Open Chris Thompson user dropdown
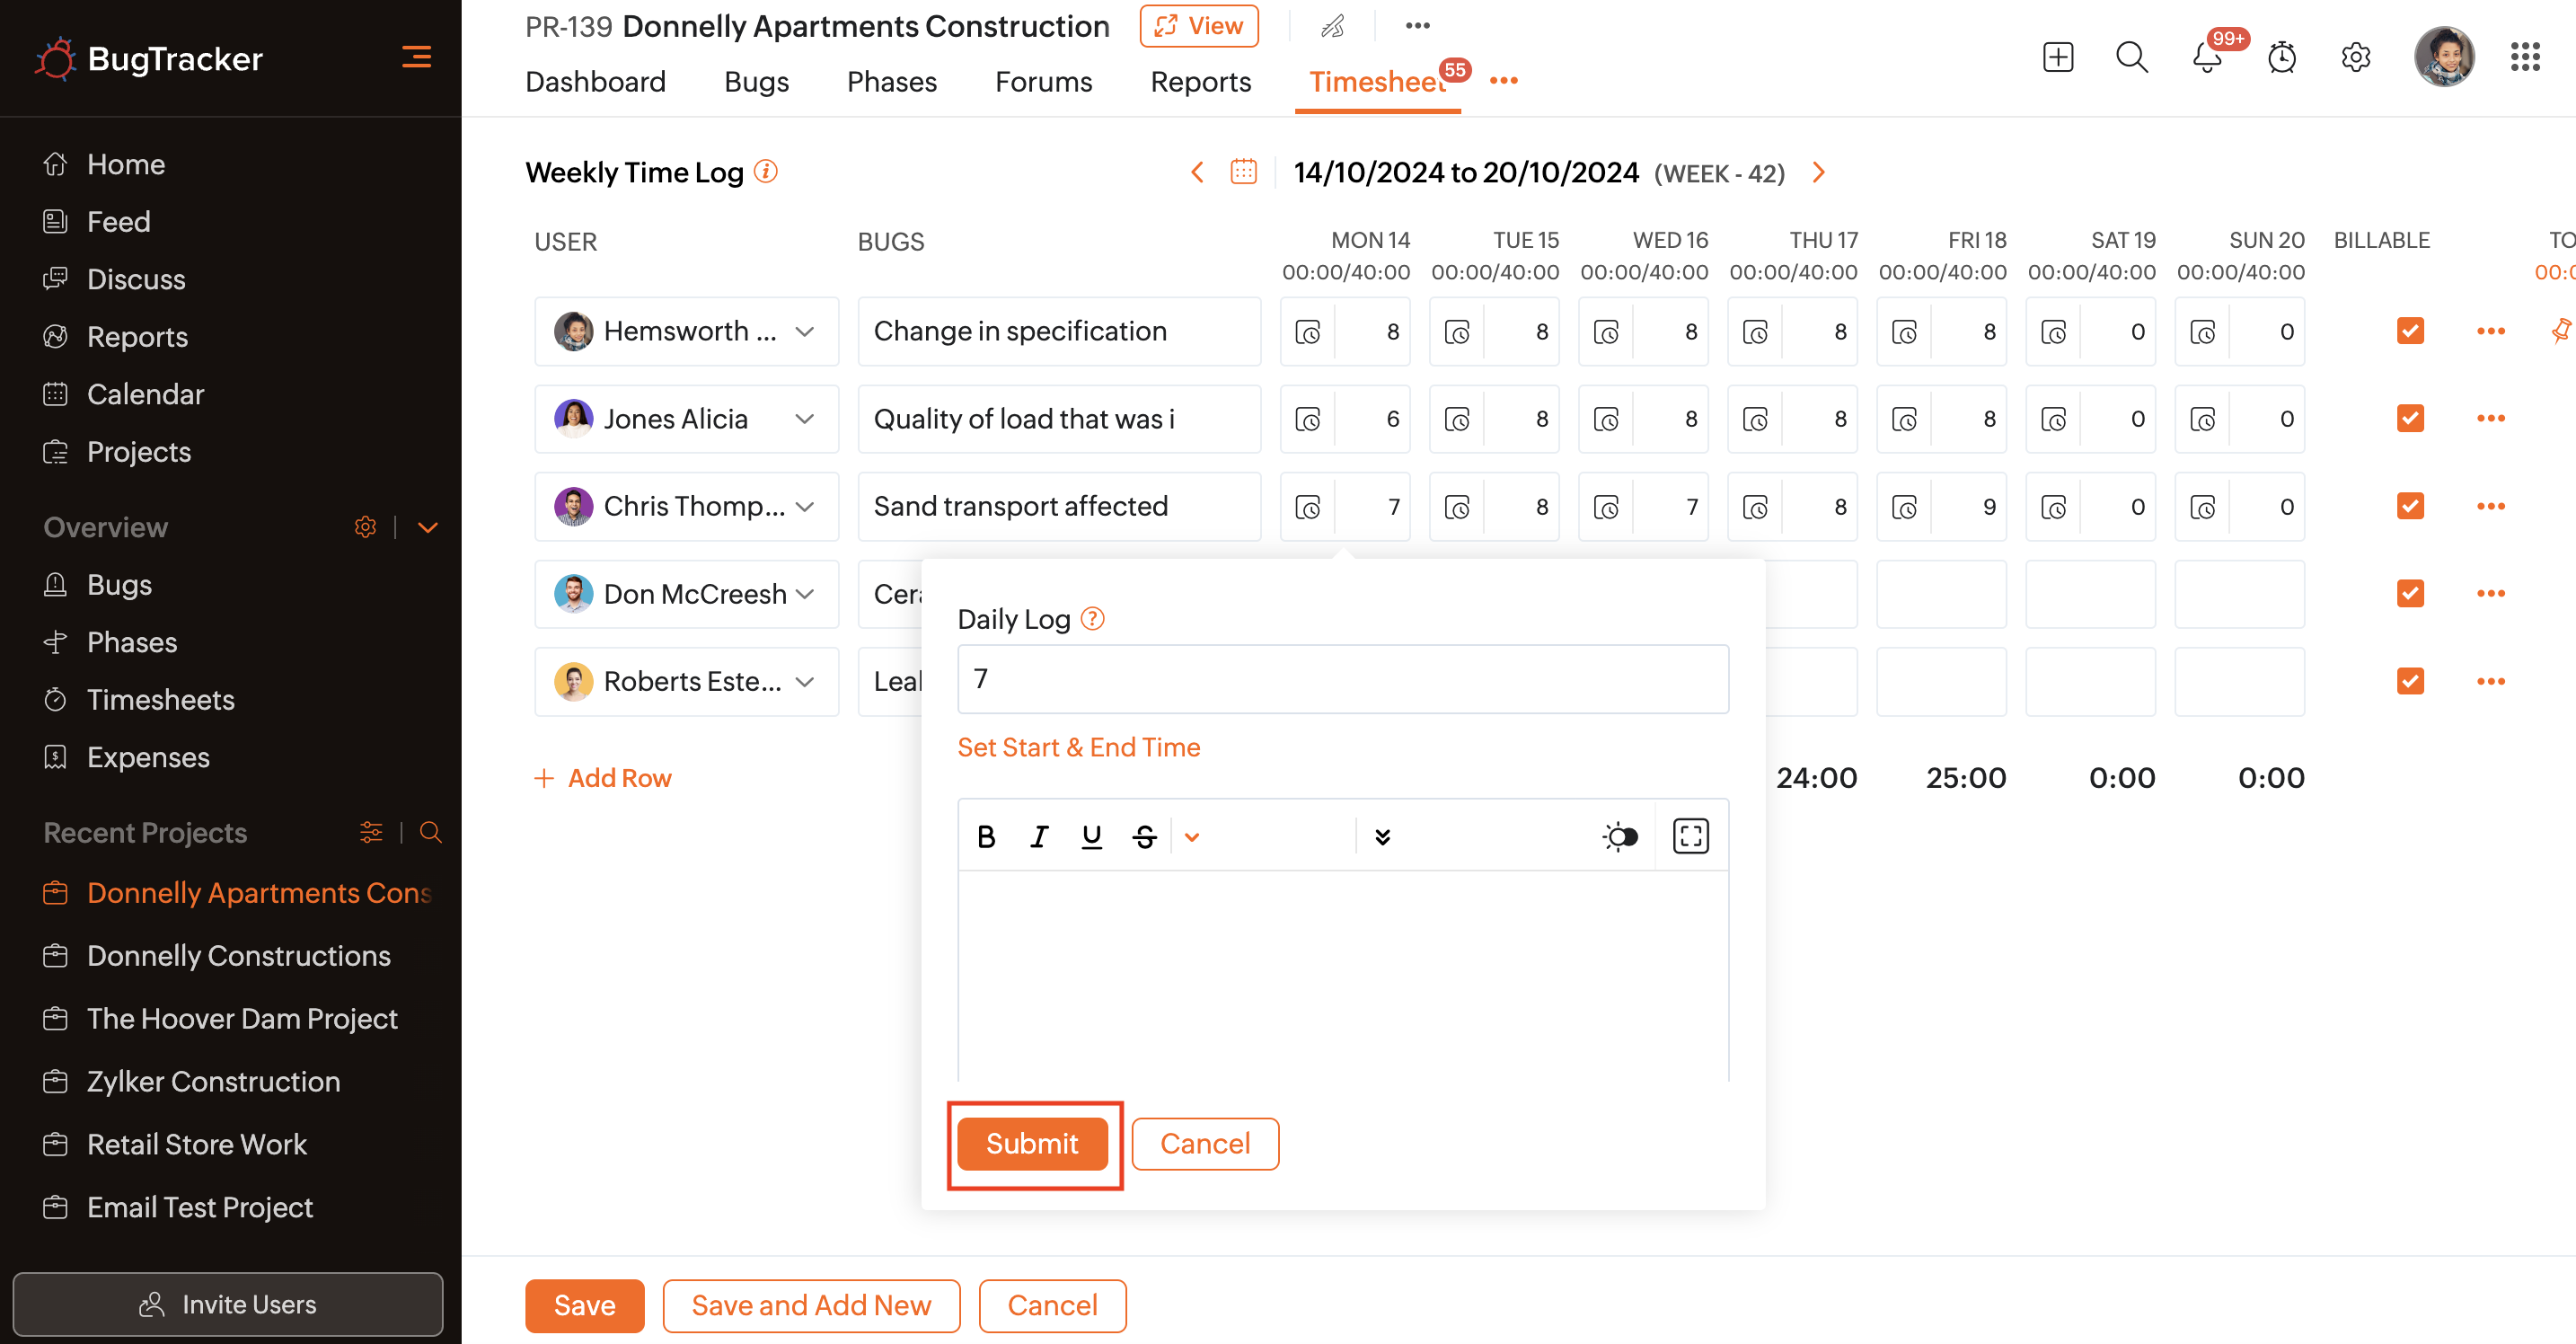This screenshot has width=2576, height=1344. coord(804,506)
